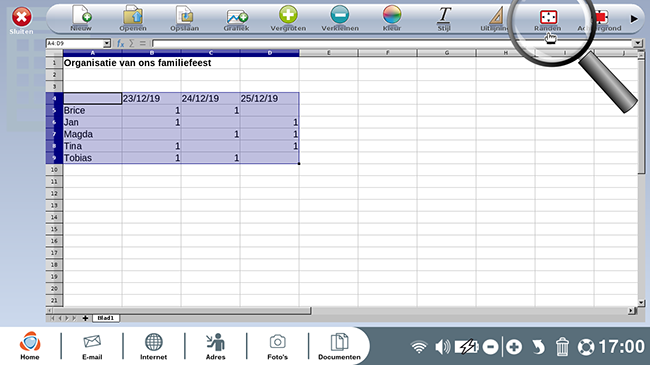650x365 pixels.
Task: Click the Nieuw new document icon
Action: pyautogui.click(x=81, y=16)
